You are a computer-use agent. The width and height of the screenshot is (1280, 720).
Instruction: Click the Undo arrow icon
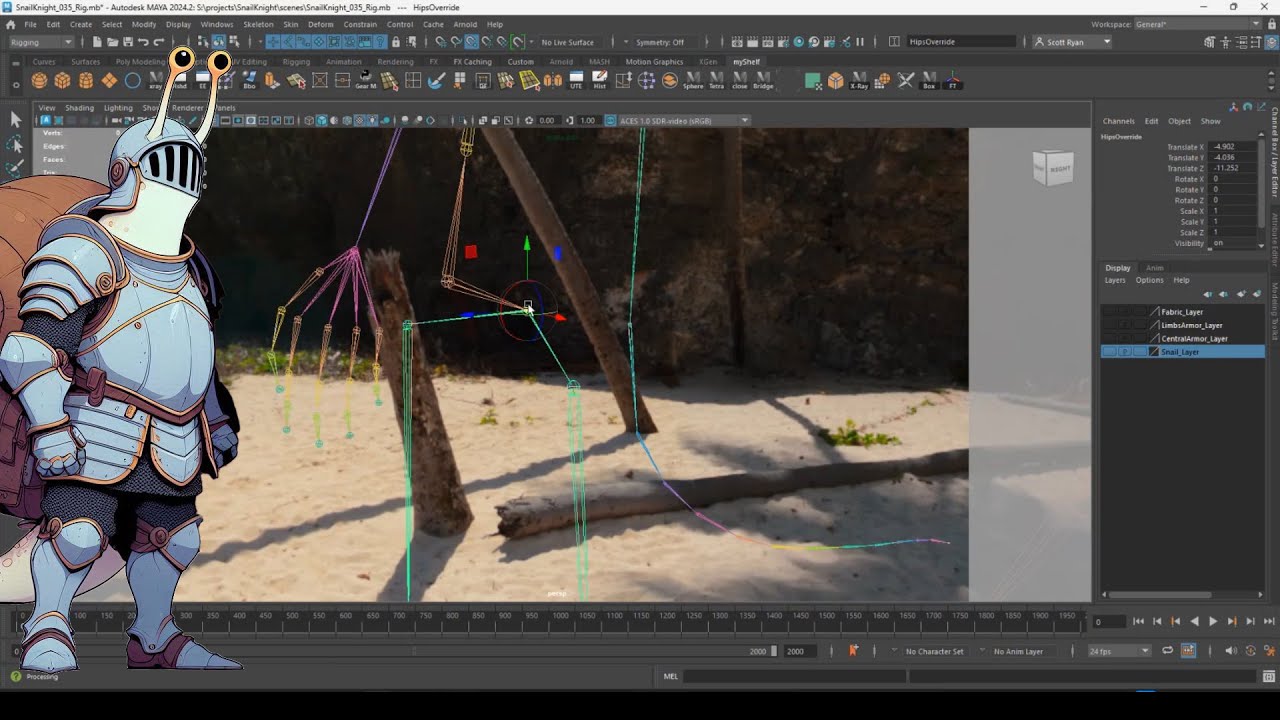[x=144, y=42]
